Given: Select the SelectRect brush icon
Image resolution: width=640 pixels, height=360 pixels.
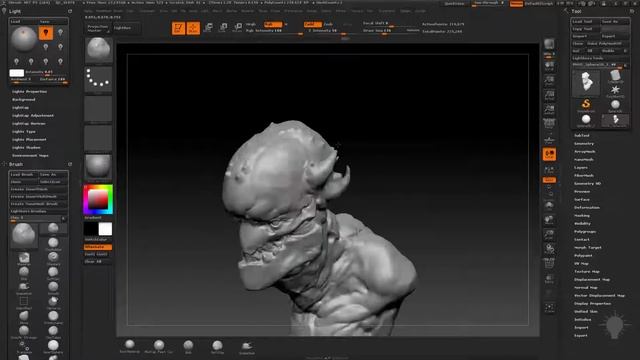Looking at the screenshot, I should point(24,302).
